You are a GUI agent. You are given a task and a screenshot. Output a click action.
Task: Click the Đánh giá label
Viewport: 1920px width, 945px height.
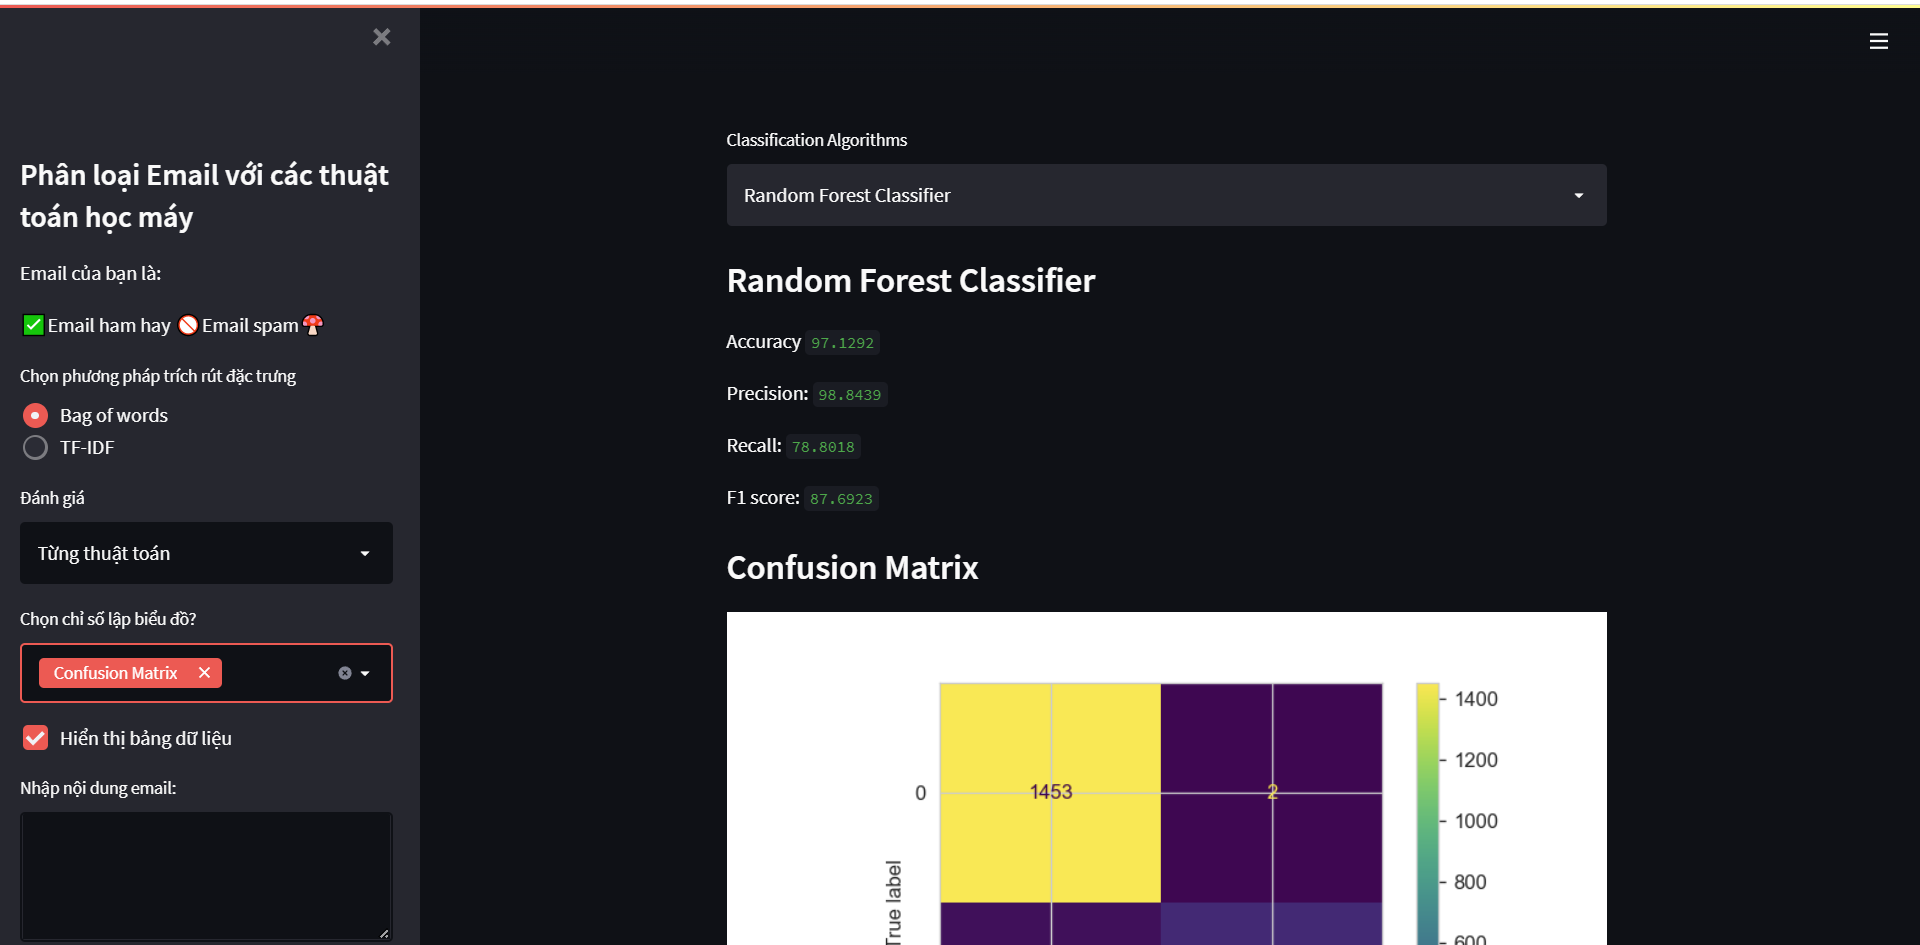[52, 498]
